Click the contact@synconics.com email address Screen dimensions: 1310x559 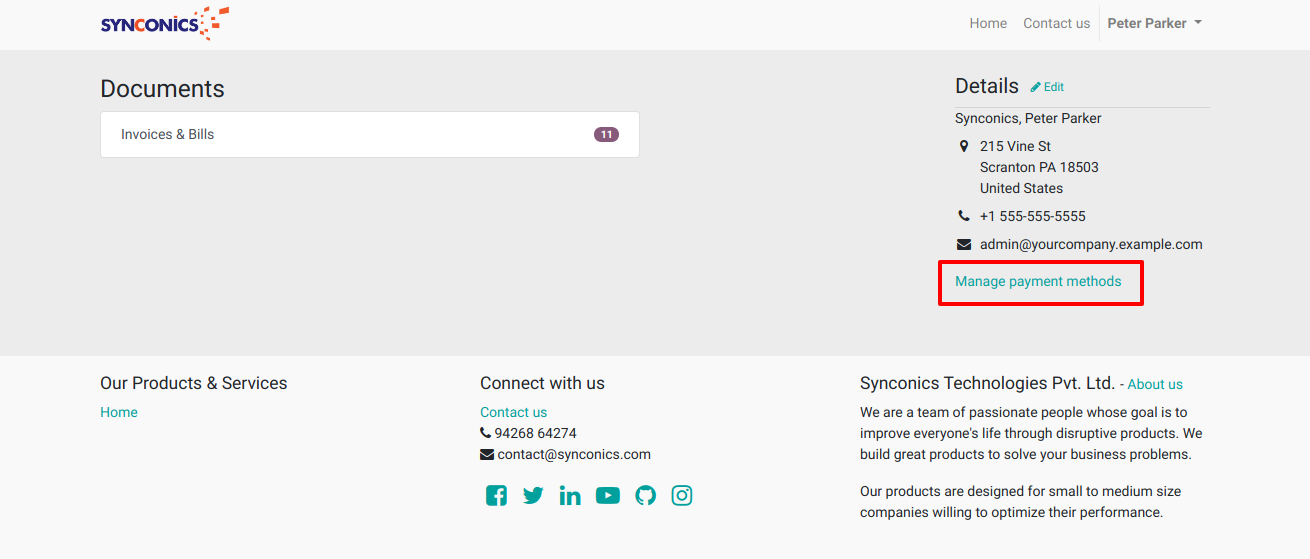(x=574, y=454)
